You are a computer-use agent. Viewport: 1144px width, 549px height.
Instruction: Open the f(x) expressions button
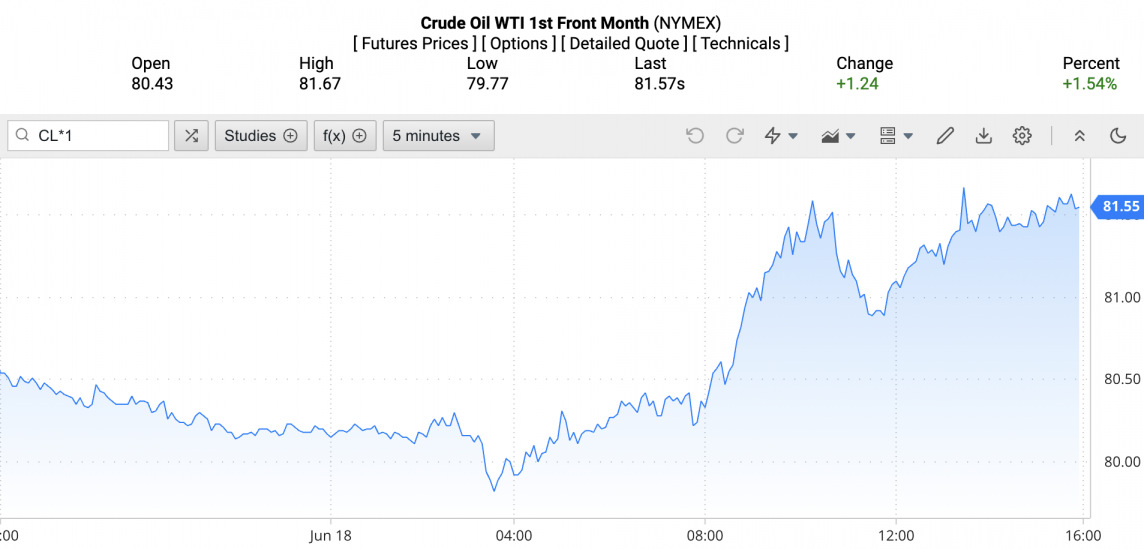click(x=345, y=136)
